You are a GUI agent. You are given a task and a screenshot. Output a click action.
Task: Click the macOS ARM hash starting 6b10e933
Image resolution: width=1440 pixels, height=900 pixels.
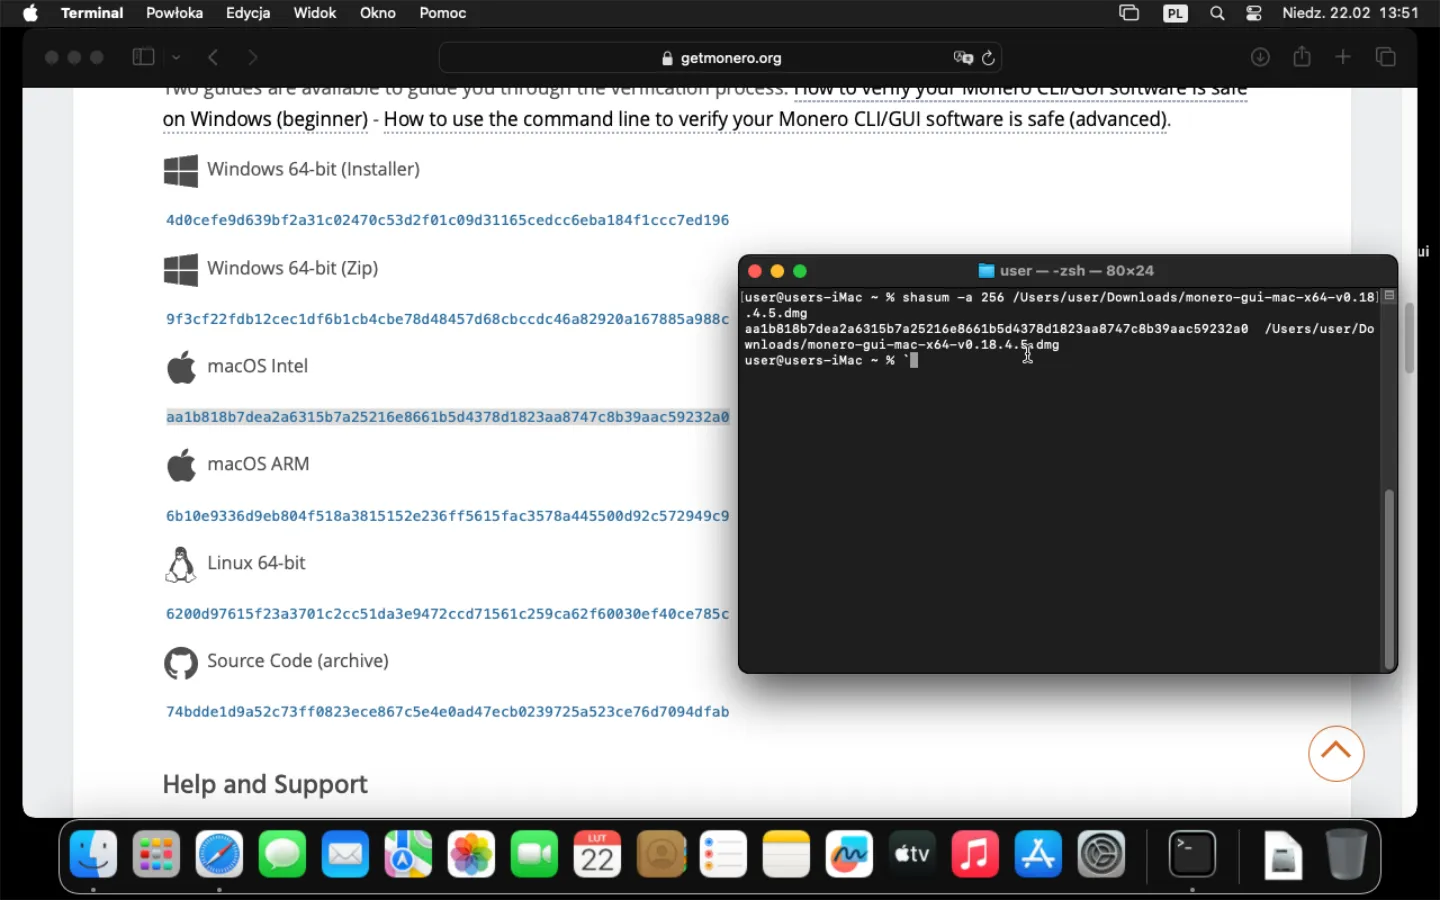tap(447, 516)
